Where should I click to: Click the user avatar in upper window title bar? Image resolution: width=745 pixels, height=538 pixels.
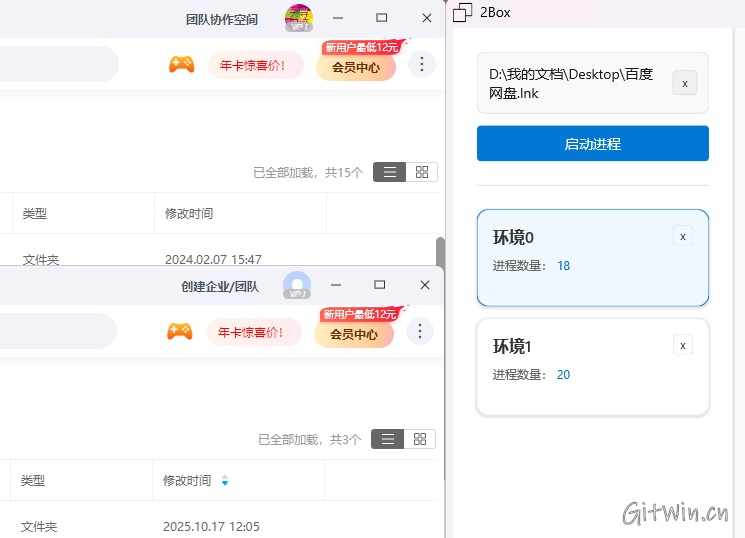[298, 17]
